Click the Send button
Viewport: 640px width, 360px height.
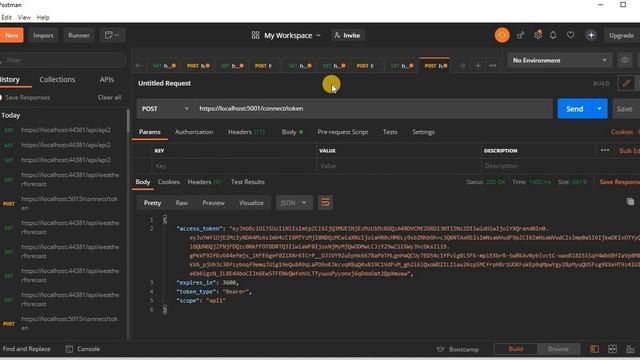point(574,109)
